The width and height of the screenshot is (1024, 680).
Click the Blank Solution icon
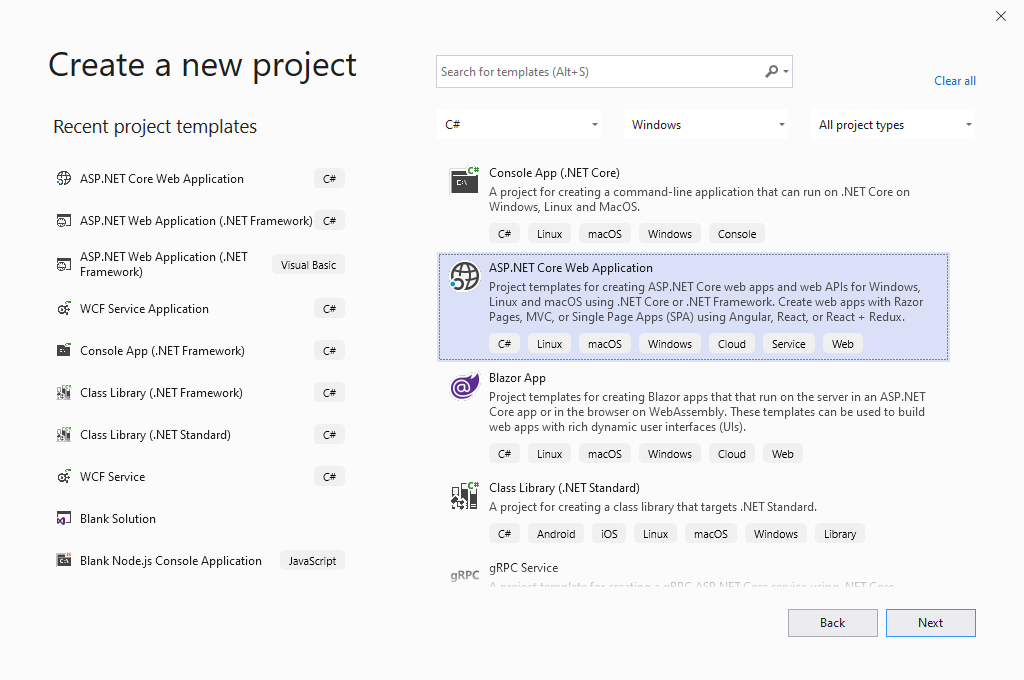[63, 518]
